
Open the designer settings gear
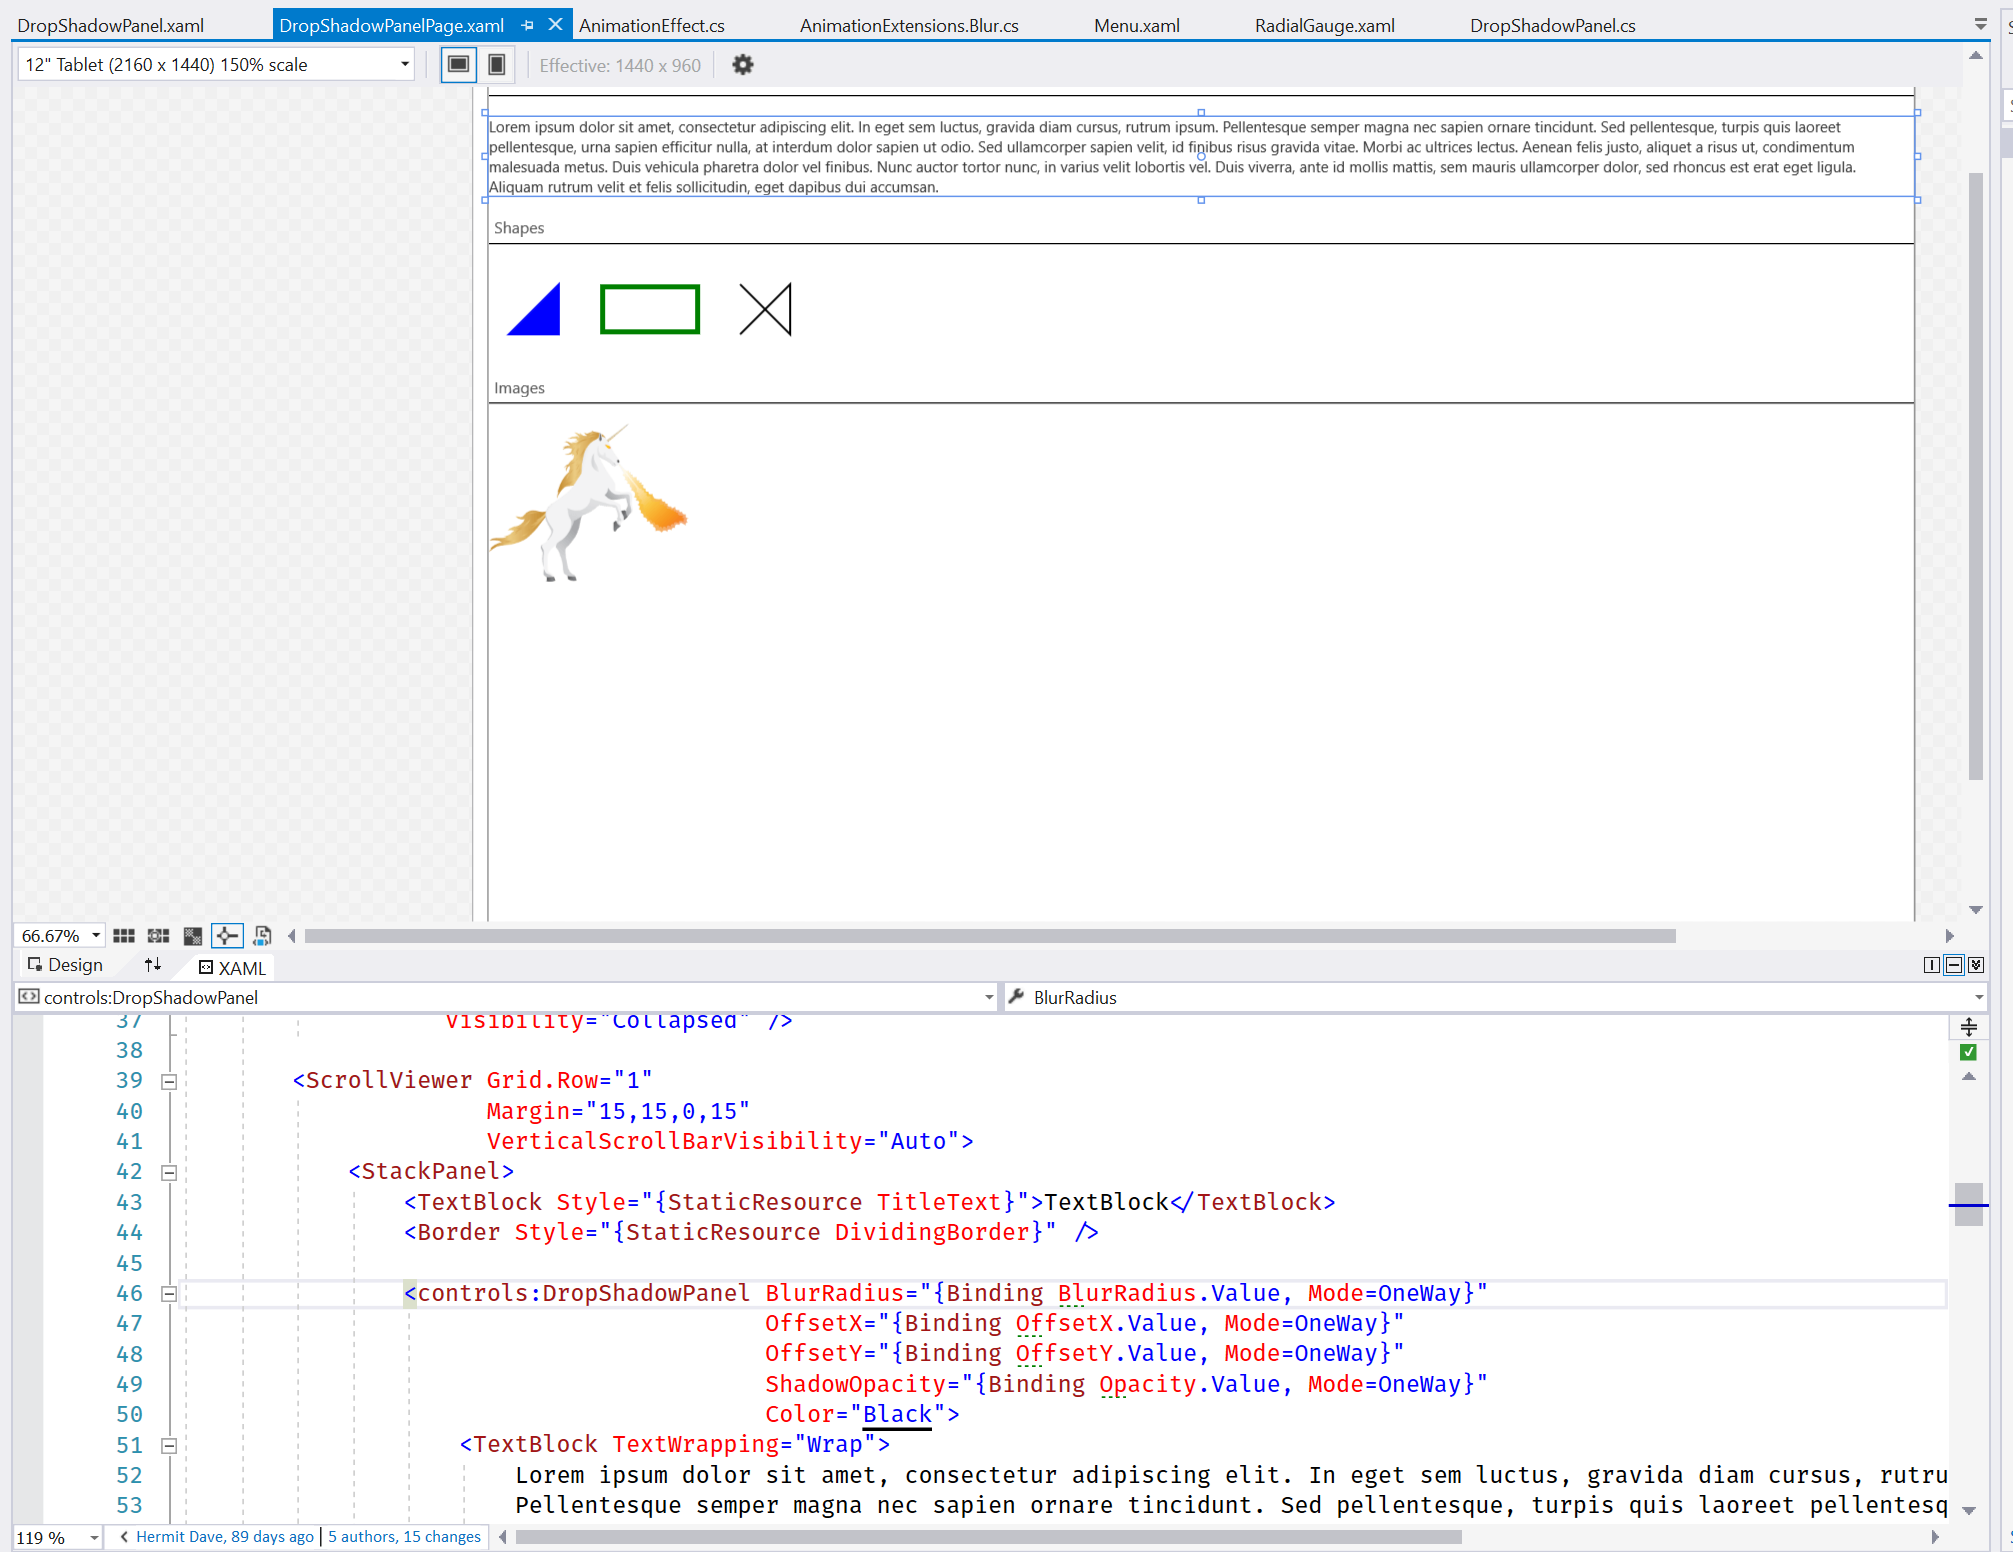(x=742, y=64)
